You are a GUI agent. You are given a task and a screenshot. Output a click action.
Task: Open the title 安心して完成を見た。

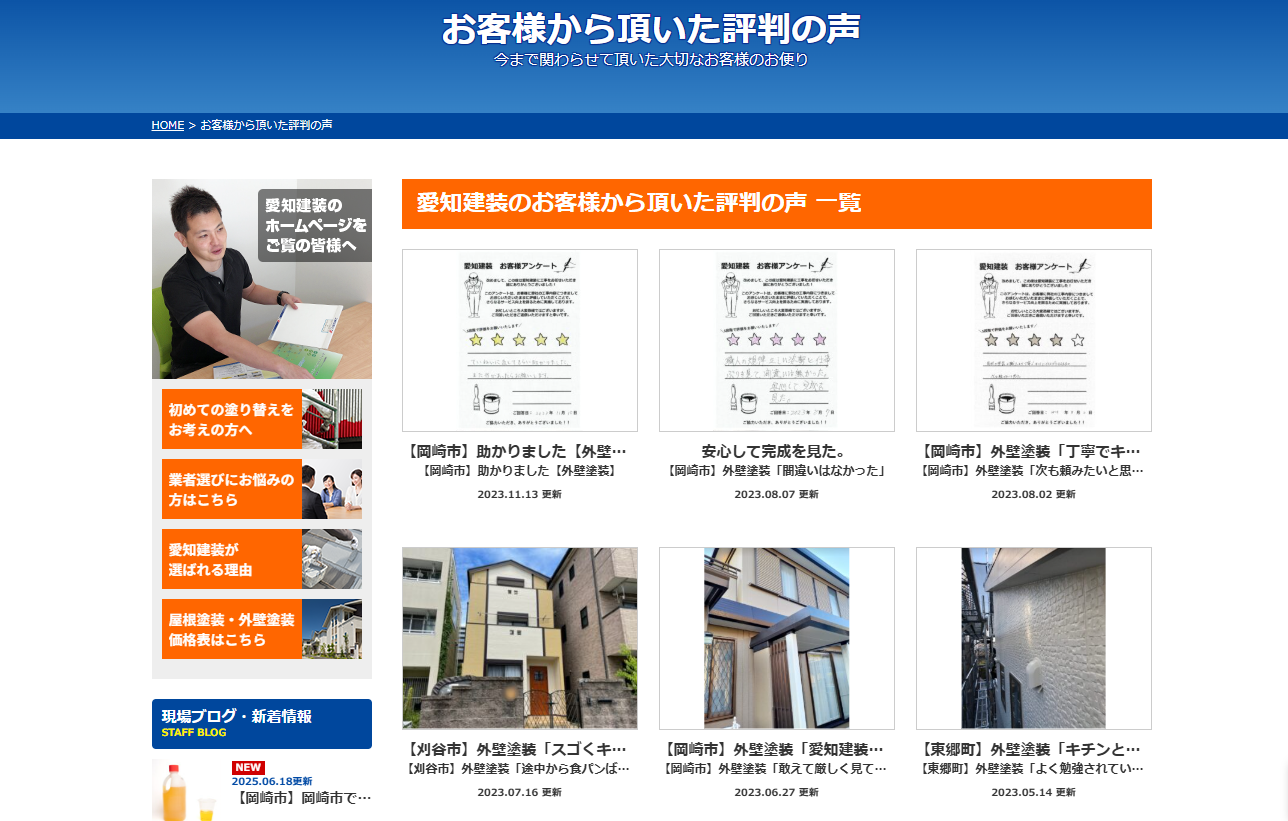777,451
